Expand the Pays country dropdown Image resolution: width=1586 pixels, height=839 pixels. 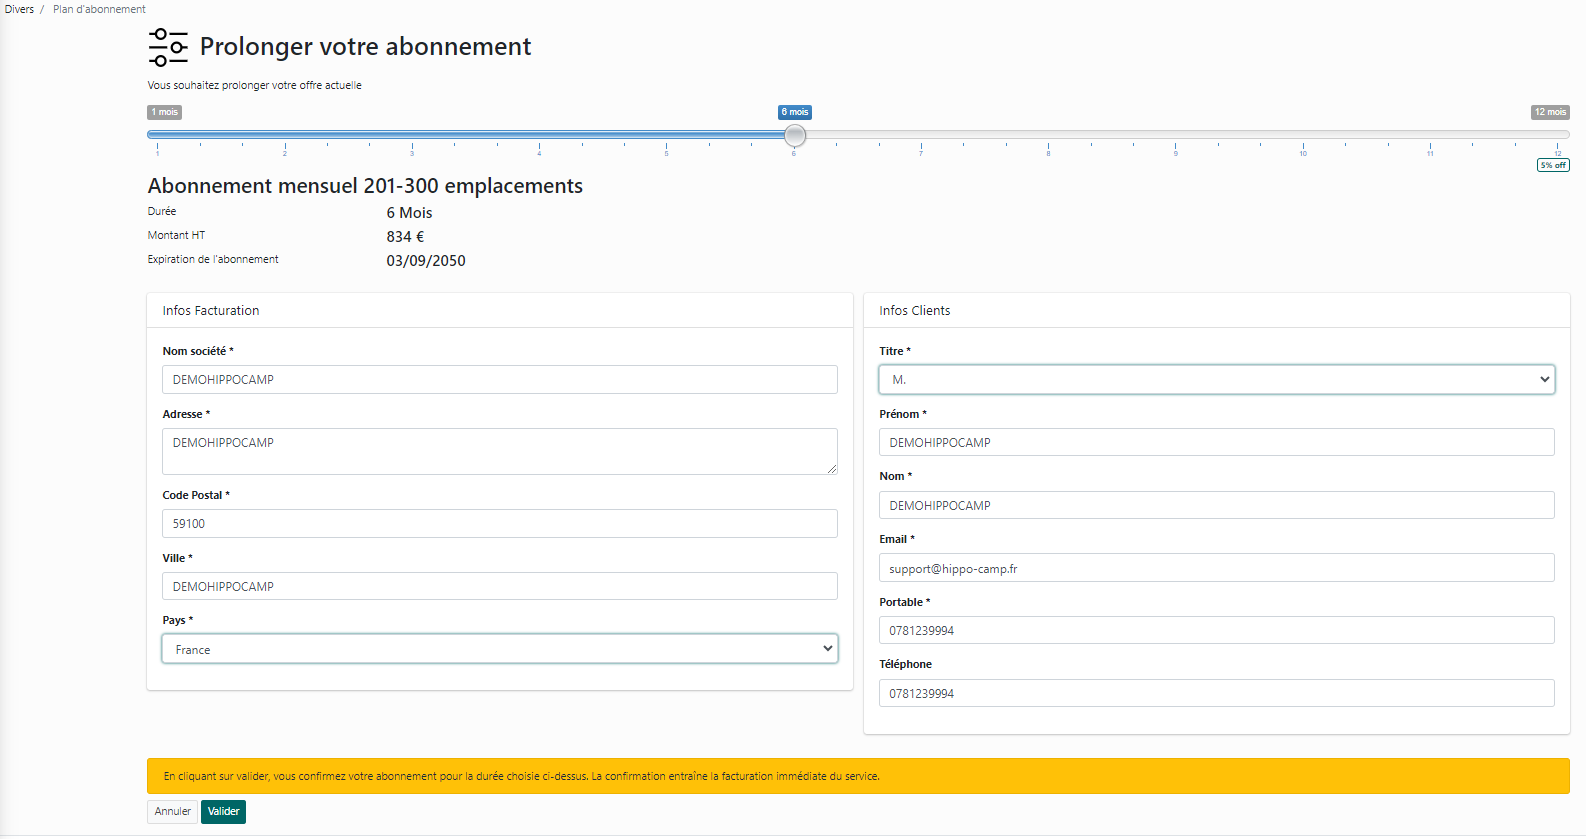(x=499, y=649)
